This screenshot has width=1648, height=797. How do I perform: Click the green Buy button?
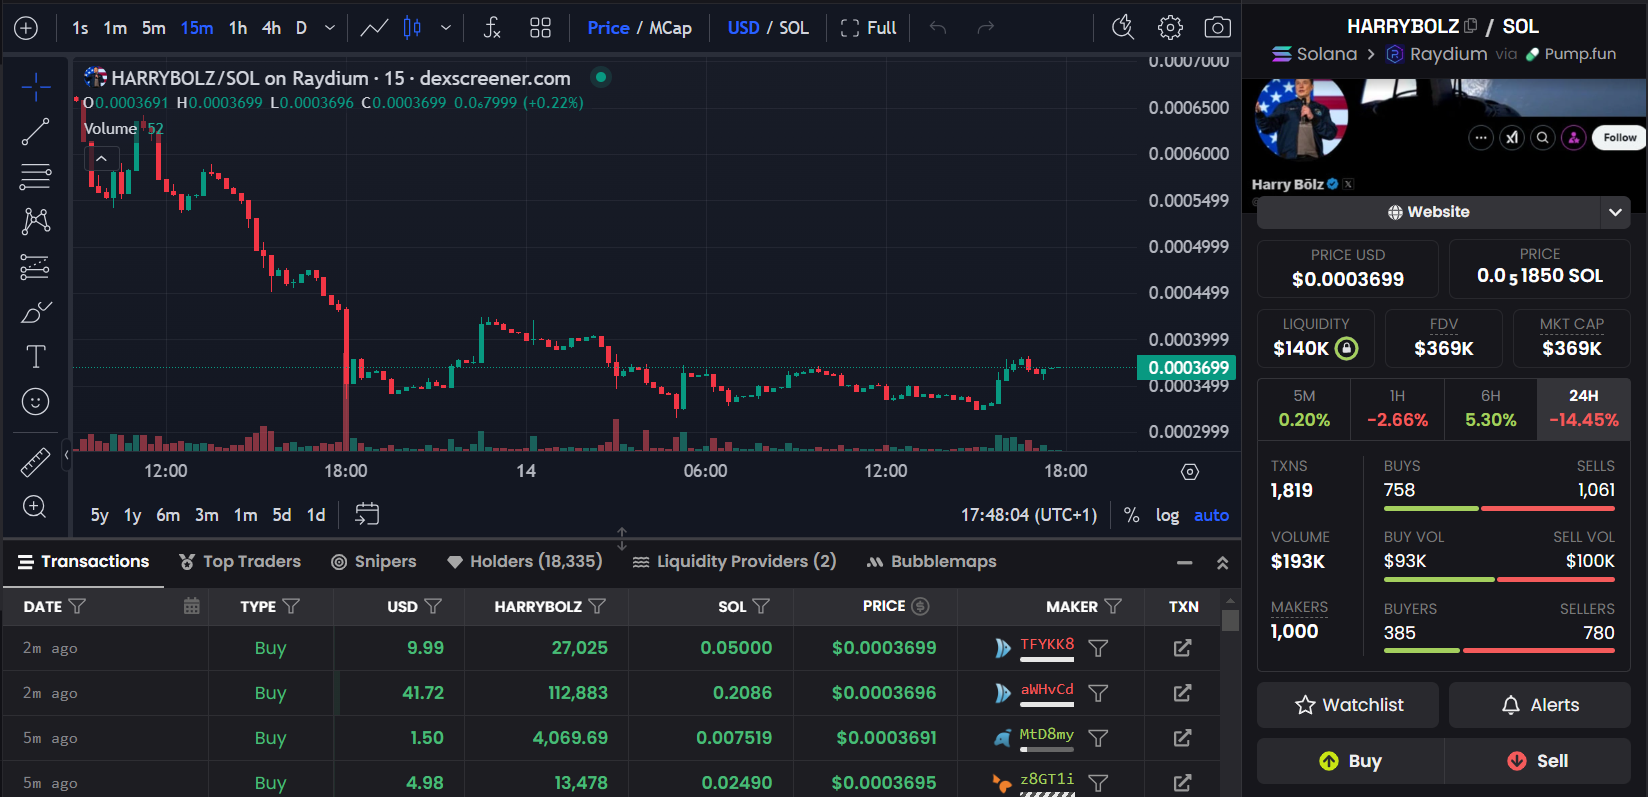pyautogui.click(x=1350, y=761)
